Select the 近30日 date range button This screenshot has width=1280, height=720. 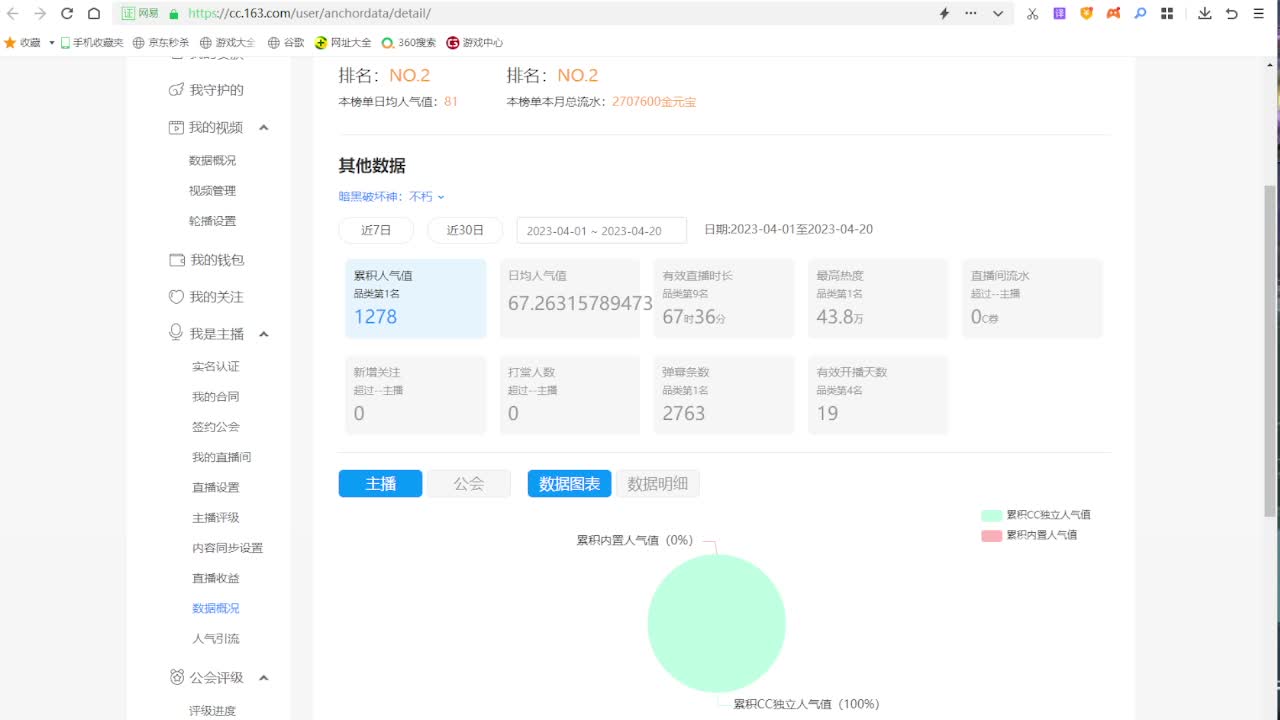click(465, 230)
